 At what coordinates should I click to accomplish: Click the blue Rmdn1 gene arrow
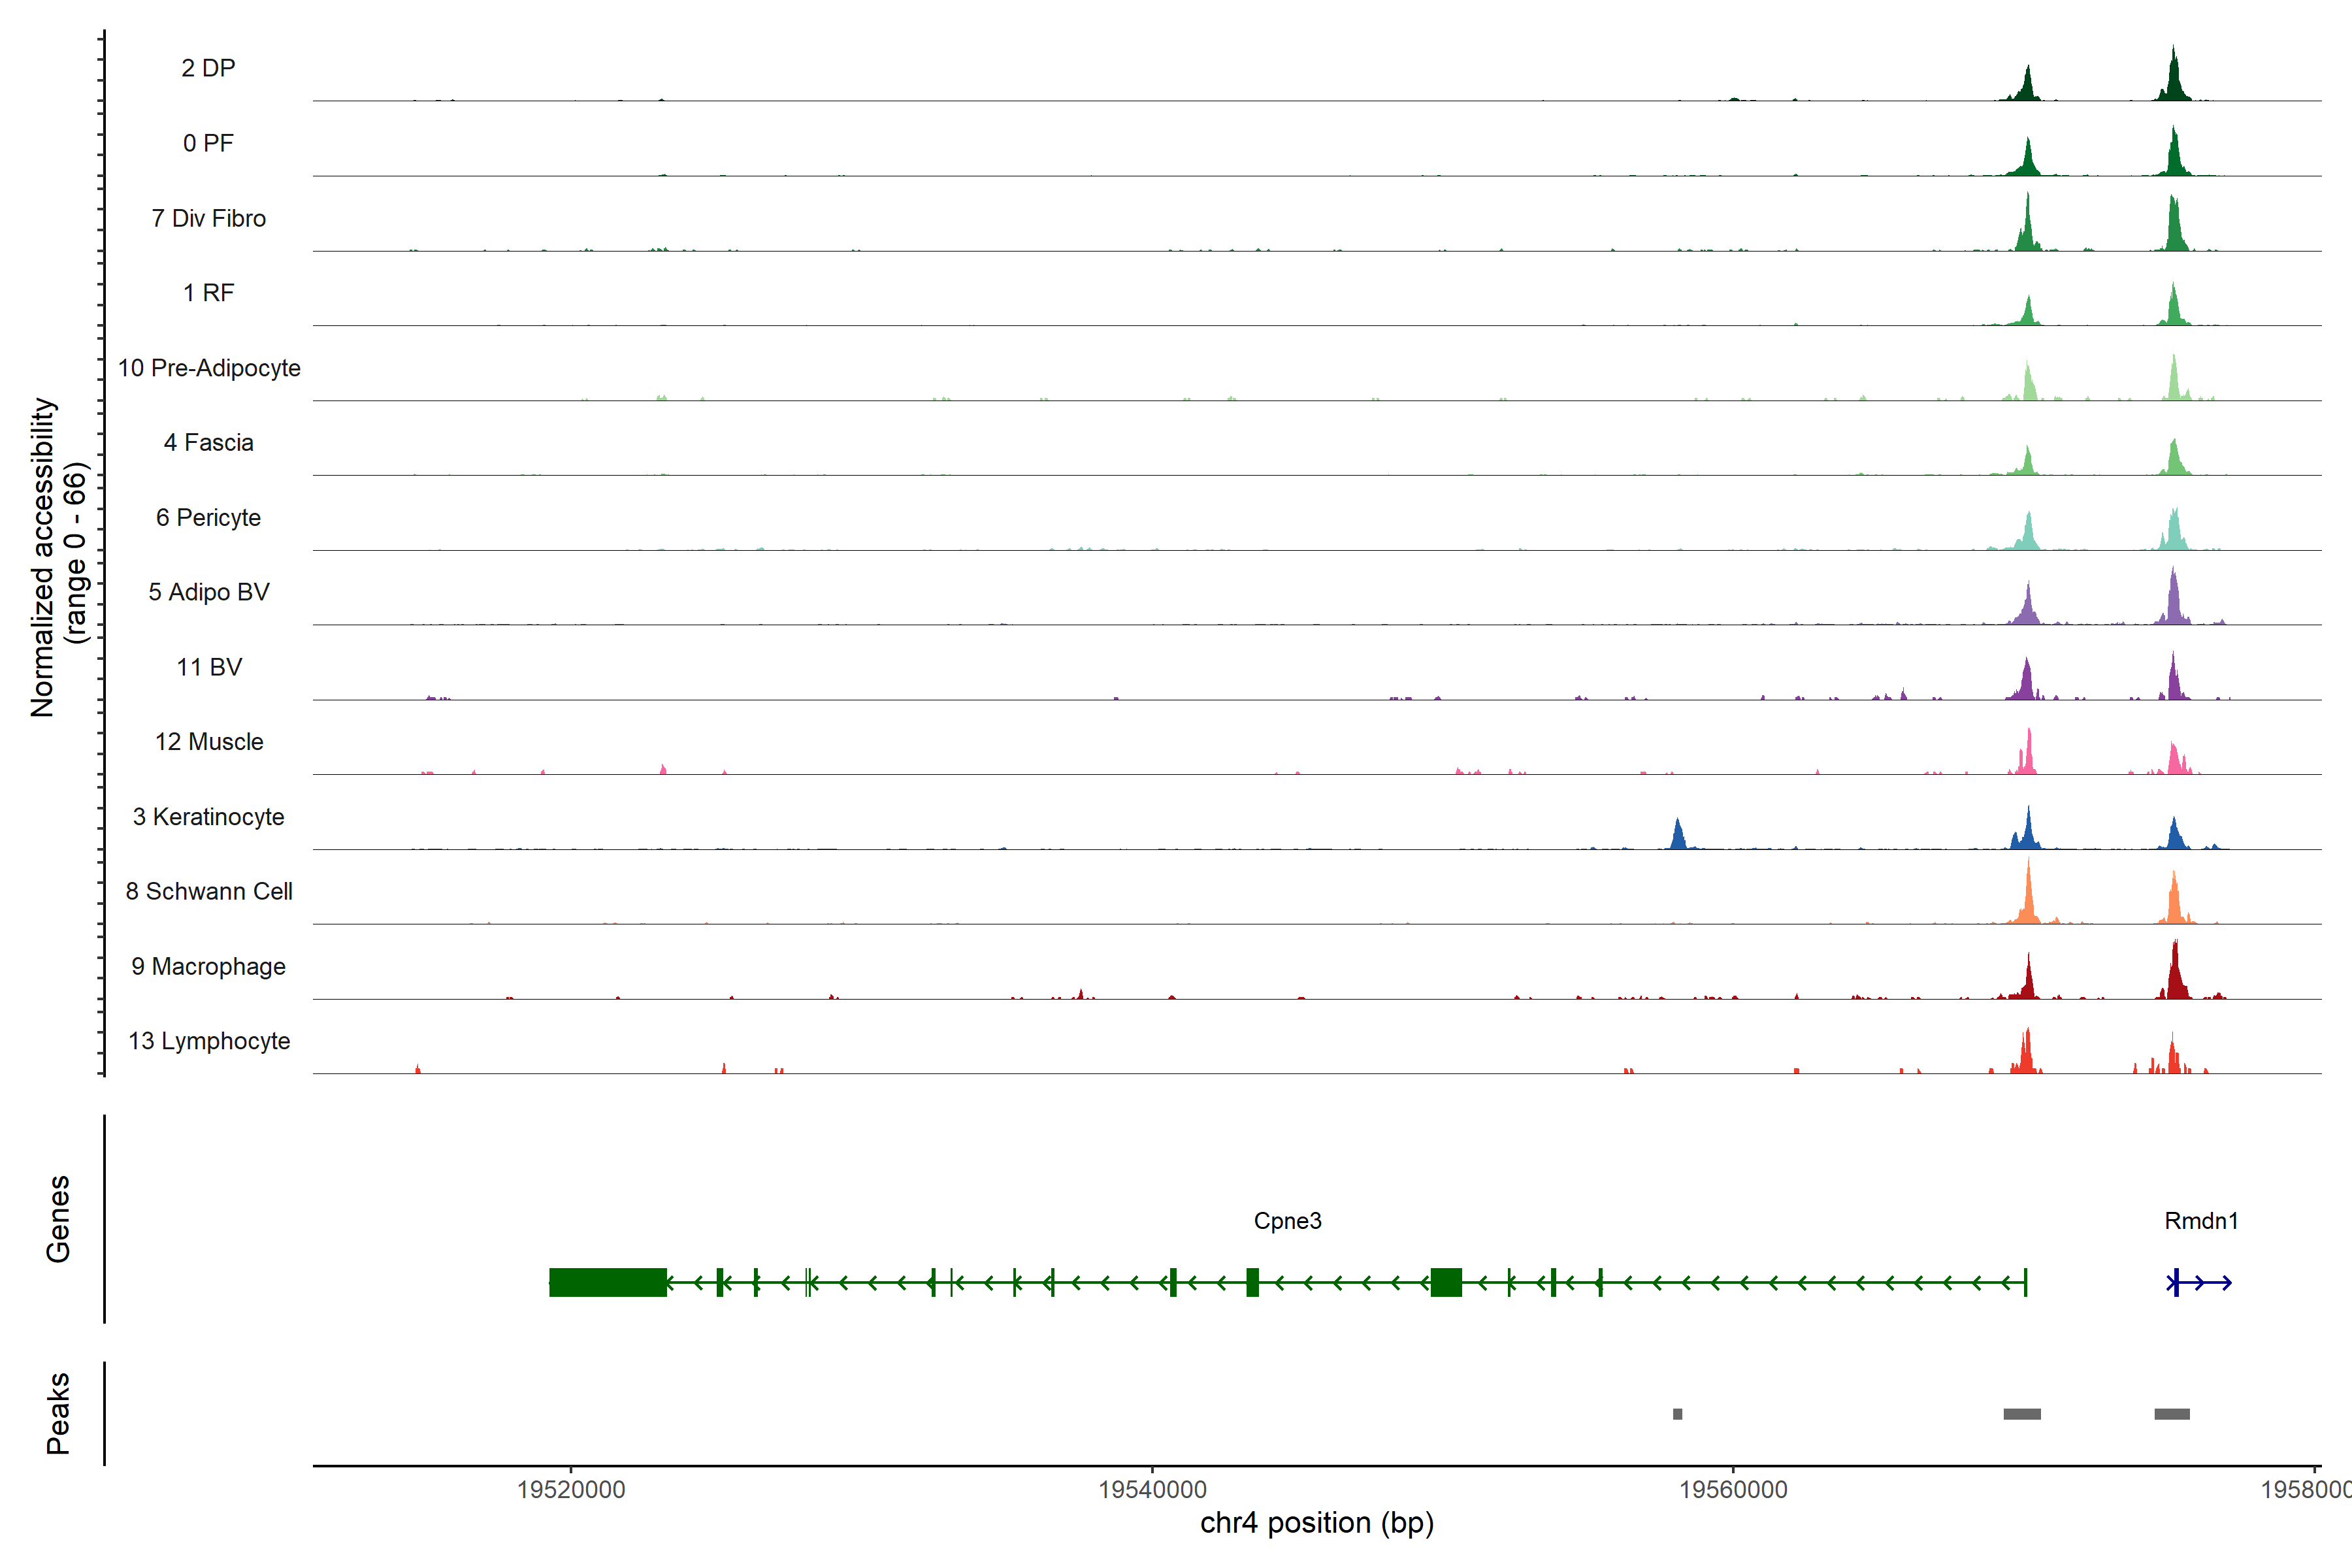point(2200,1282)
